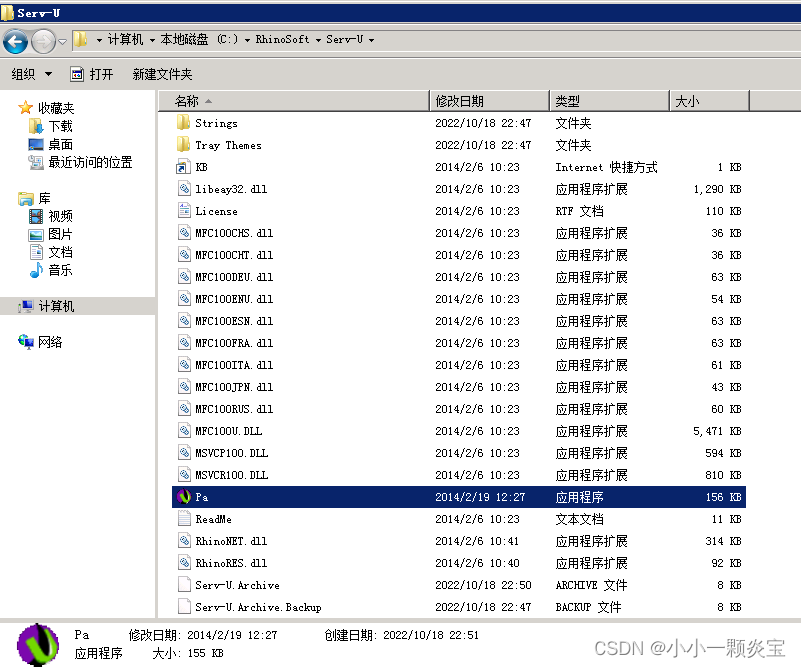Select MSVCR100.DLL file icon
The height and width of the screenshot is (668, 801).
click(184, 474)
